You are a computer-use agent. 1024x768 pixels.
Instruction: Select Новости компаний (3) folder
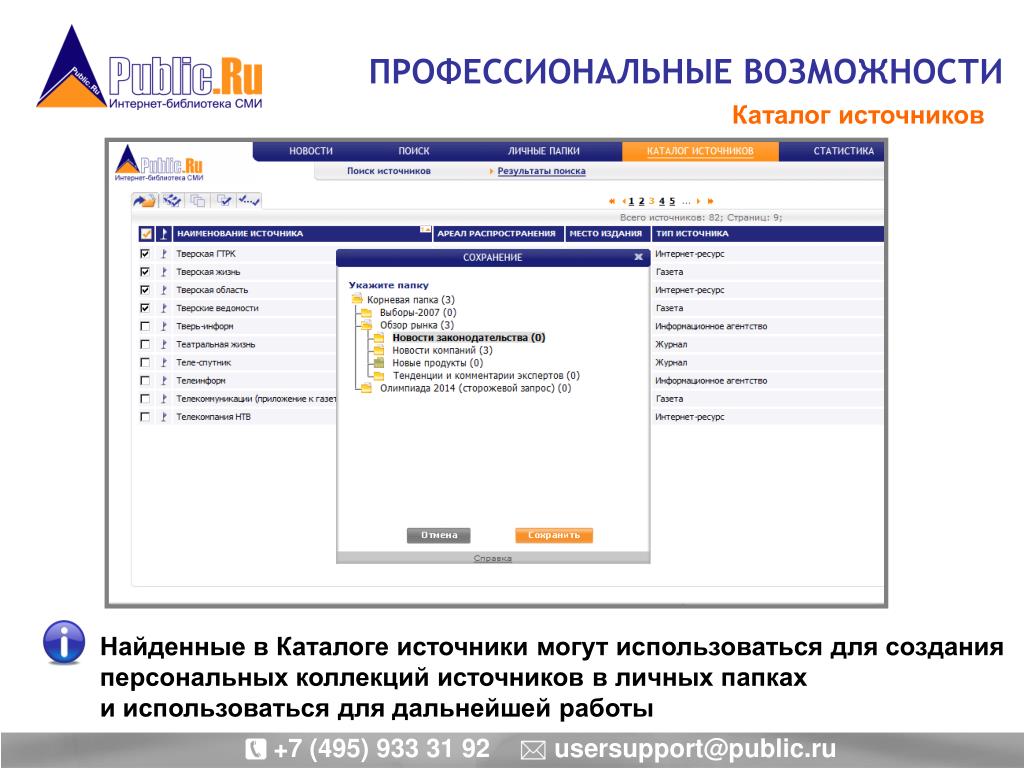442,350
